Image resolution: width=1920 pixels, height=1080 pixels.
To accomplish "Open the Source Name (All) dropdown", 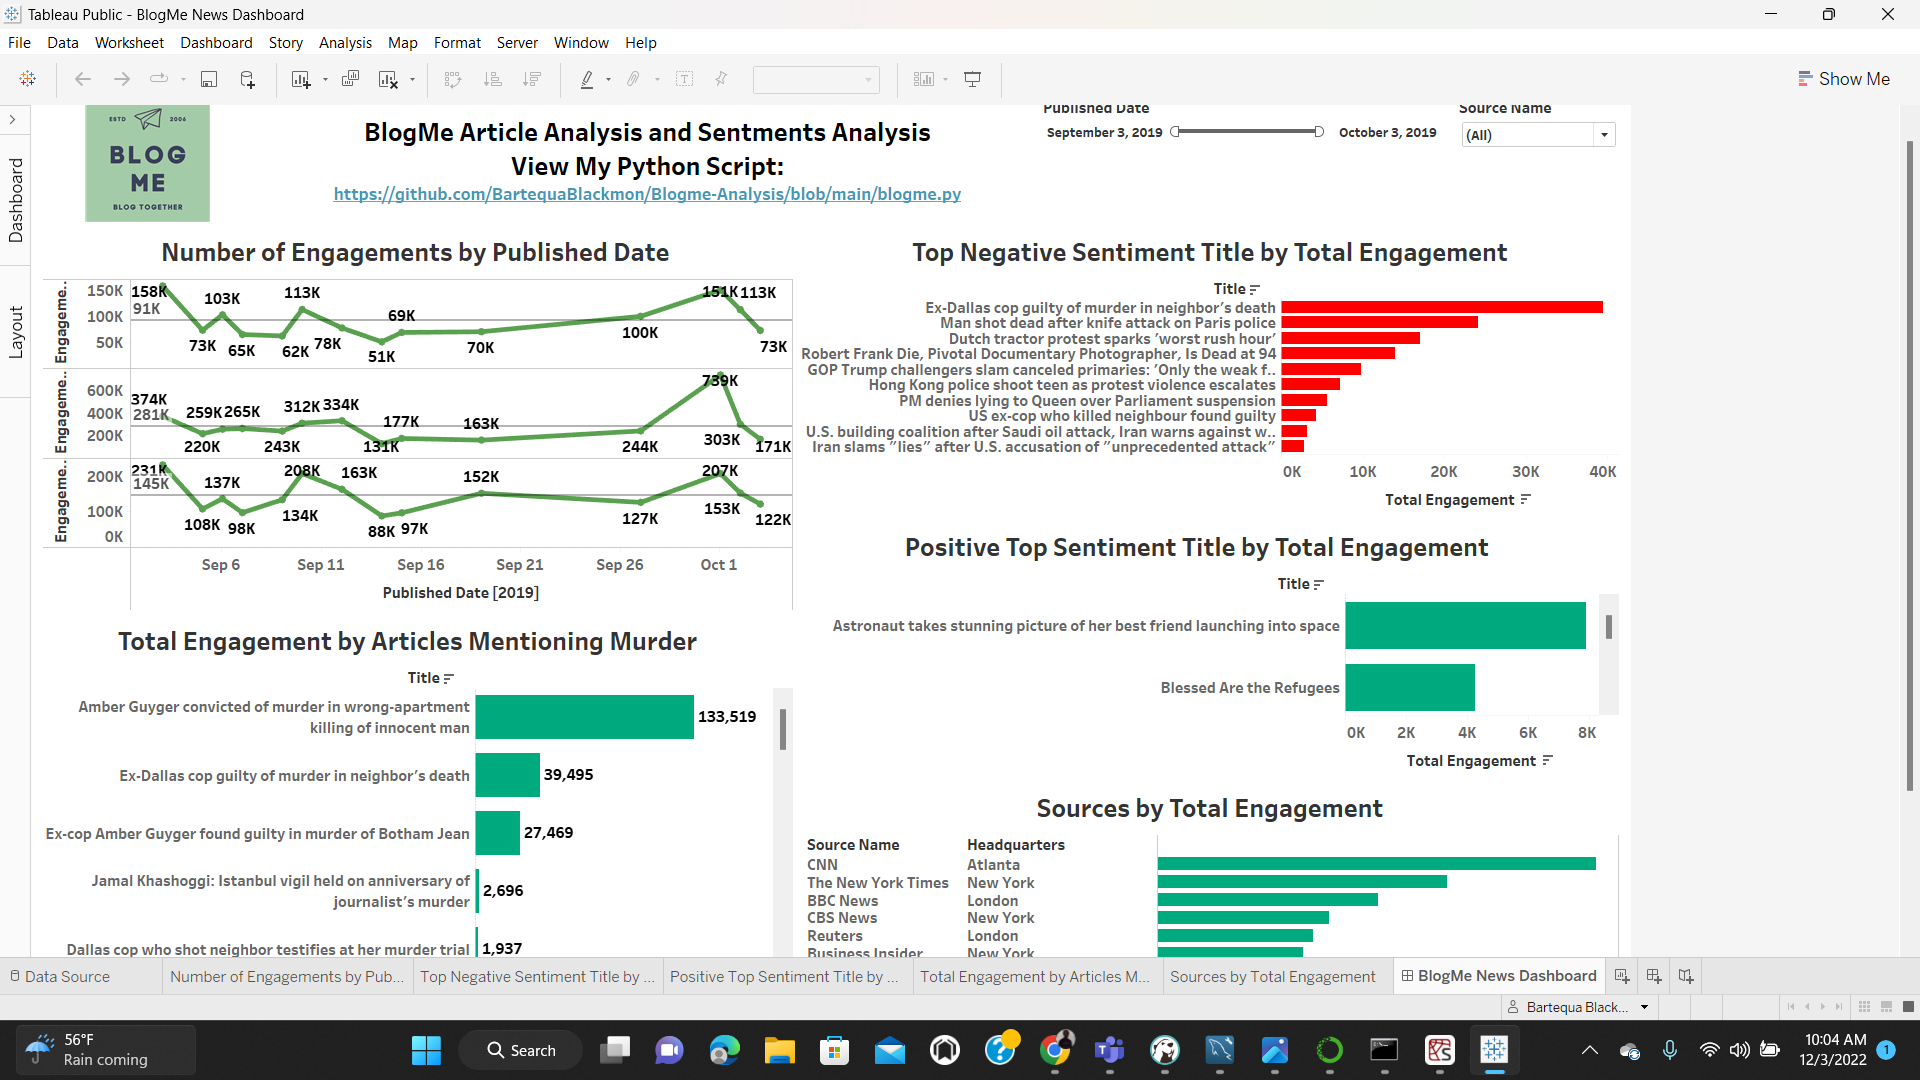I will tap(1604, 134).
